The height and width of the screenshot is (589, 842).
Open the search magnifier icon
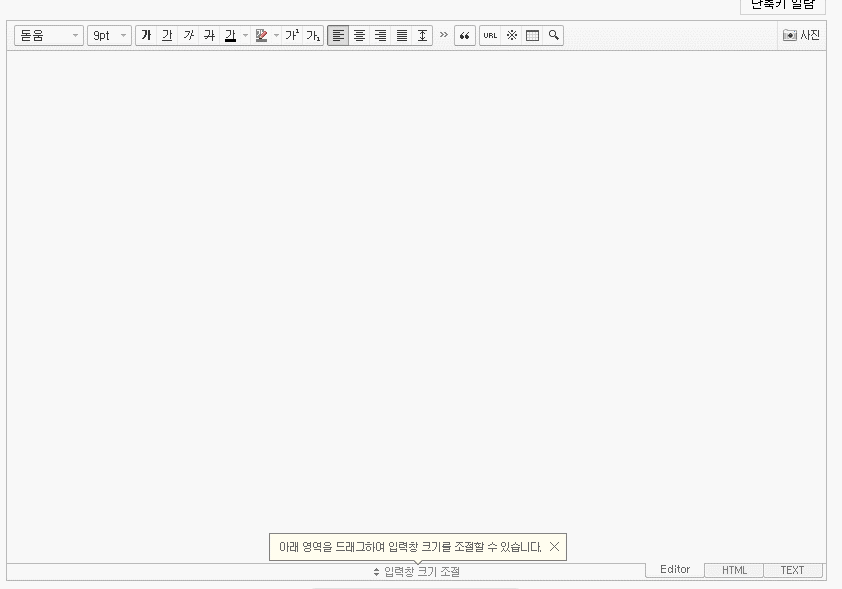click(x=551, y=34)
